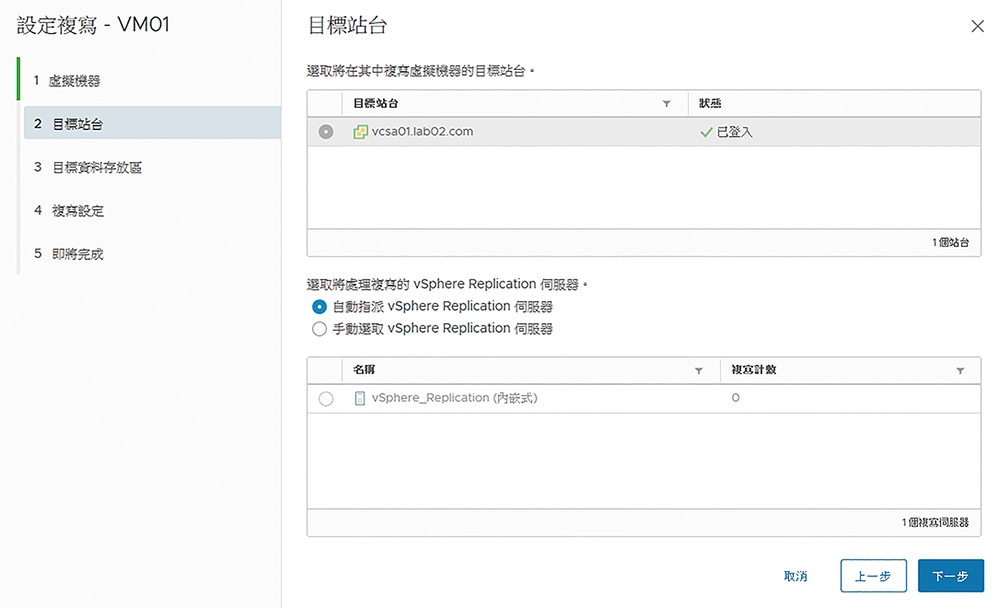Choose 手動選取 vSphere Replication 伺服器 option
Viewport: 1000px width, 608px height.
(319, 329)
